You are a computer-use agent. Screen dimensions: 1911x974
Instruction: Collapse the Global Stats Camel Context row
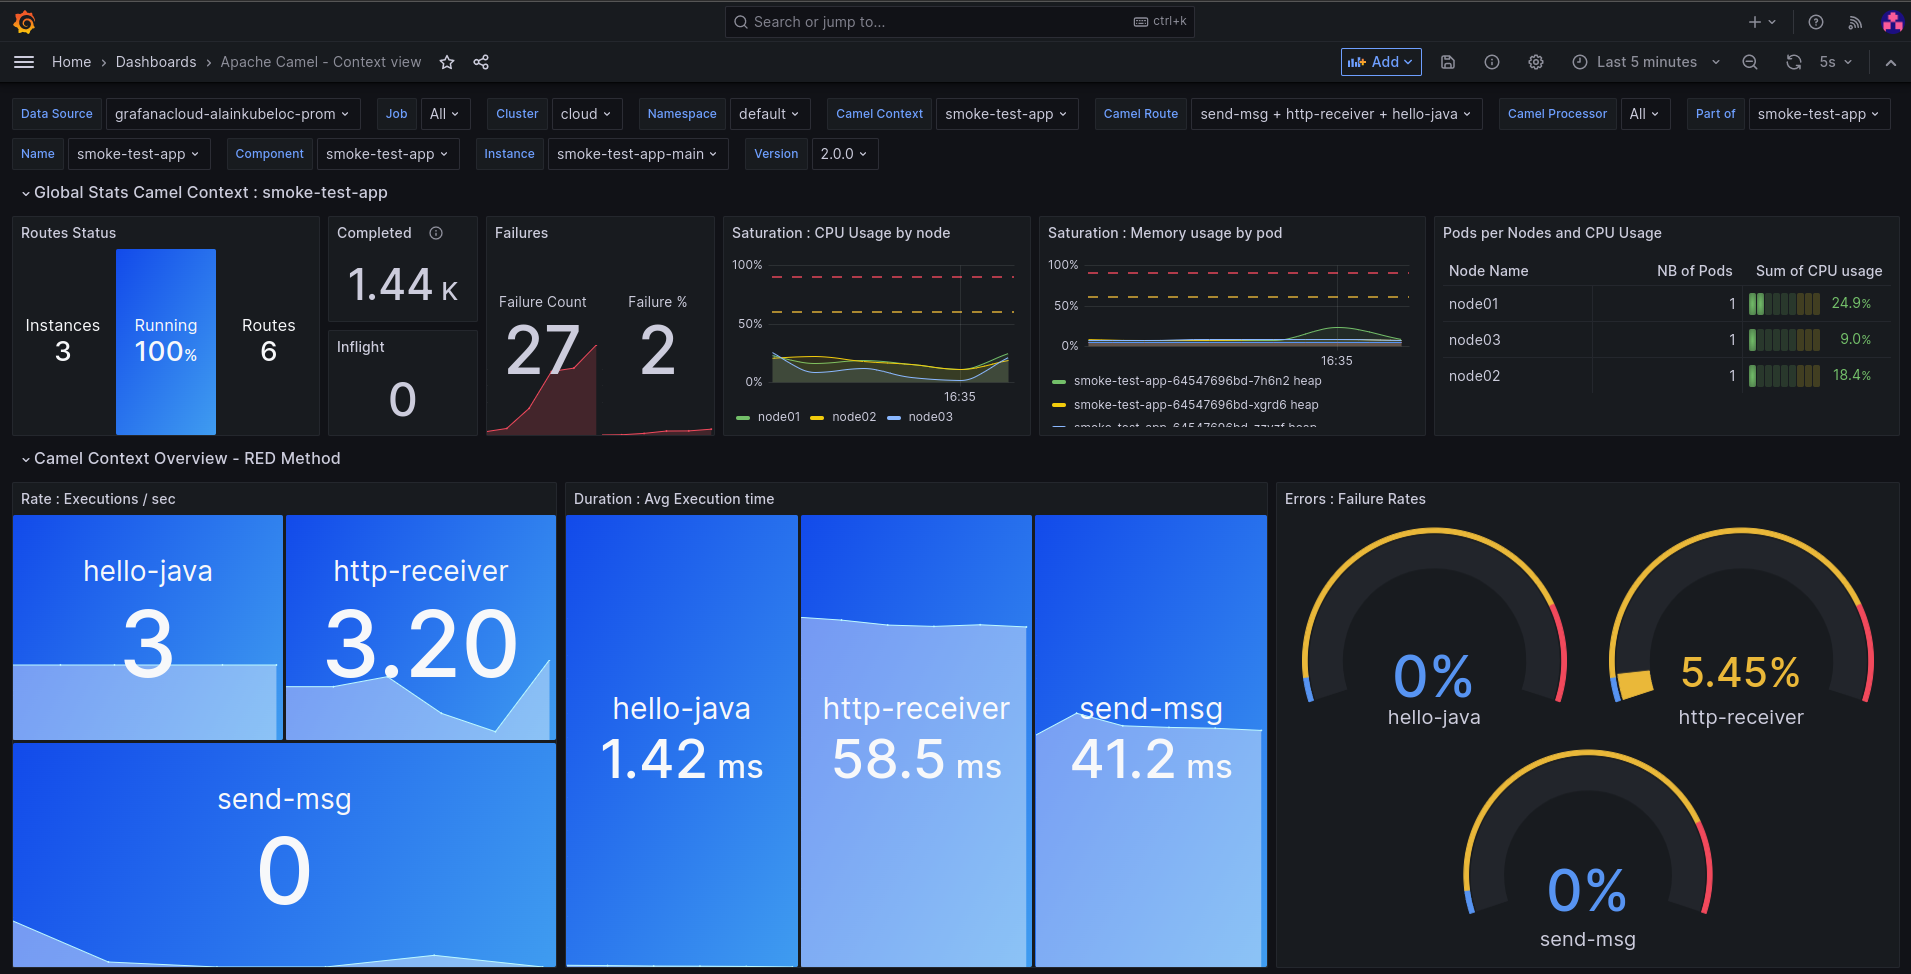204,193
